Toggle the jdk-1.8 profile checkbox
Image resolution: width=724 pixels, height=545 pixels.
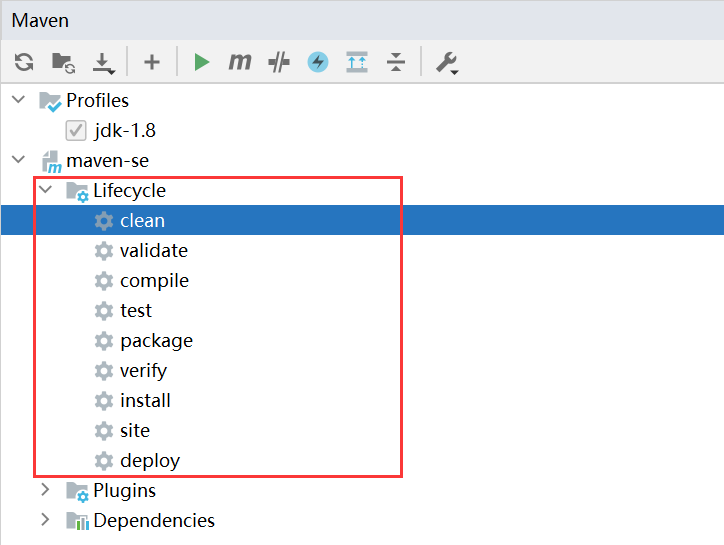coord(76,131)
